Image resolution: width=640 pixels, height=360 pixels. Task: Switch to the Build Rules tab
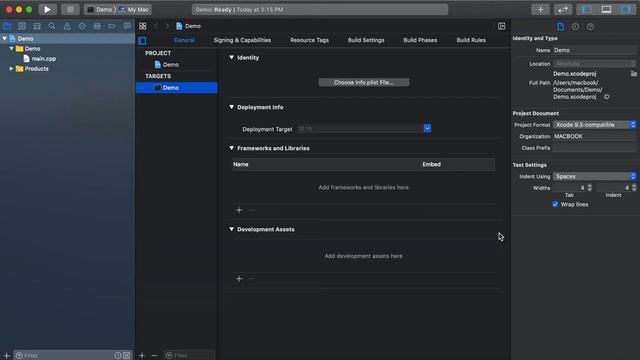point(471,40)
